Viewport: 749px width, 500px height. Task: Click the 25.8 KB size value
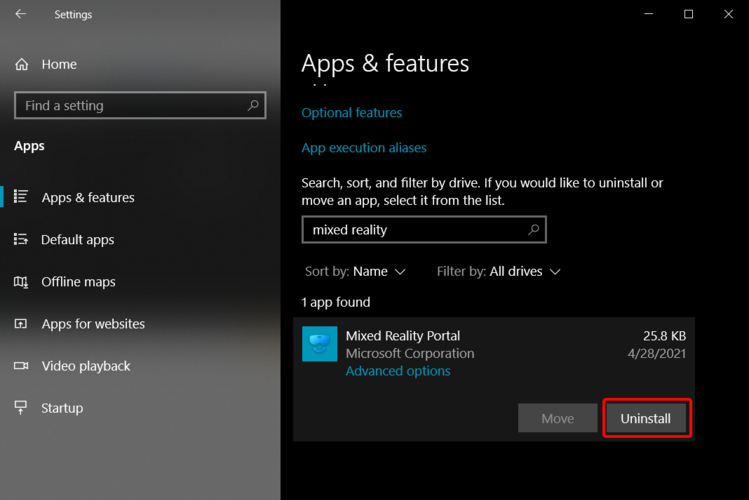point(664,336)
